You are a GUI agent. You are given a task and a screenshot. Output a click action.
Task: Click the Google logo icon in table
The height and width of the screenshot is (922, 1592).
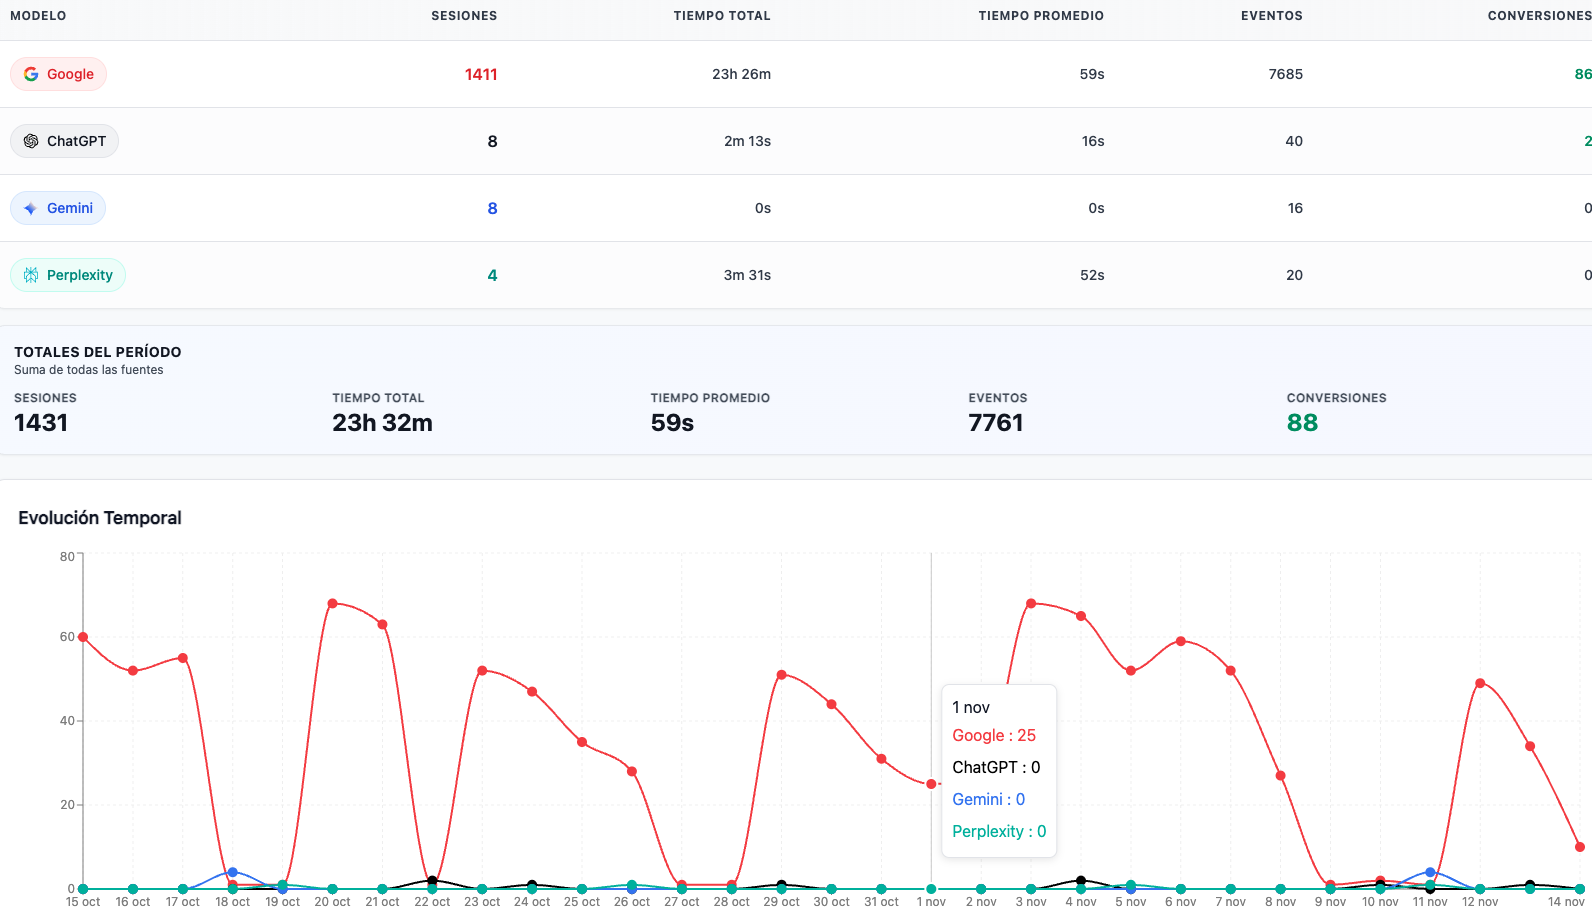pos(31,74)
